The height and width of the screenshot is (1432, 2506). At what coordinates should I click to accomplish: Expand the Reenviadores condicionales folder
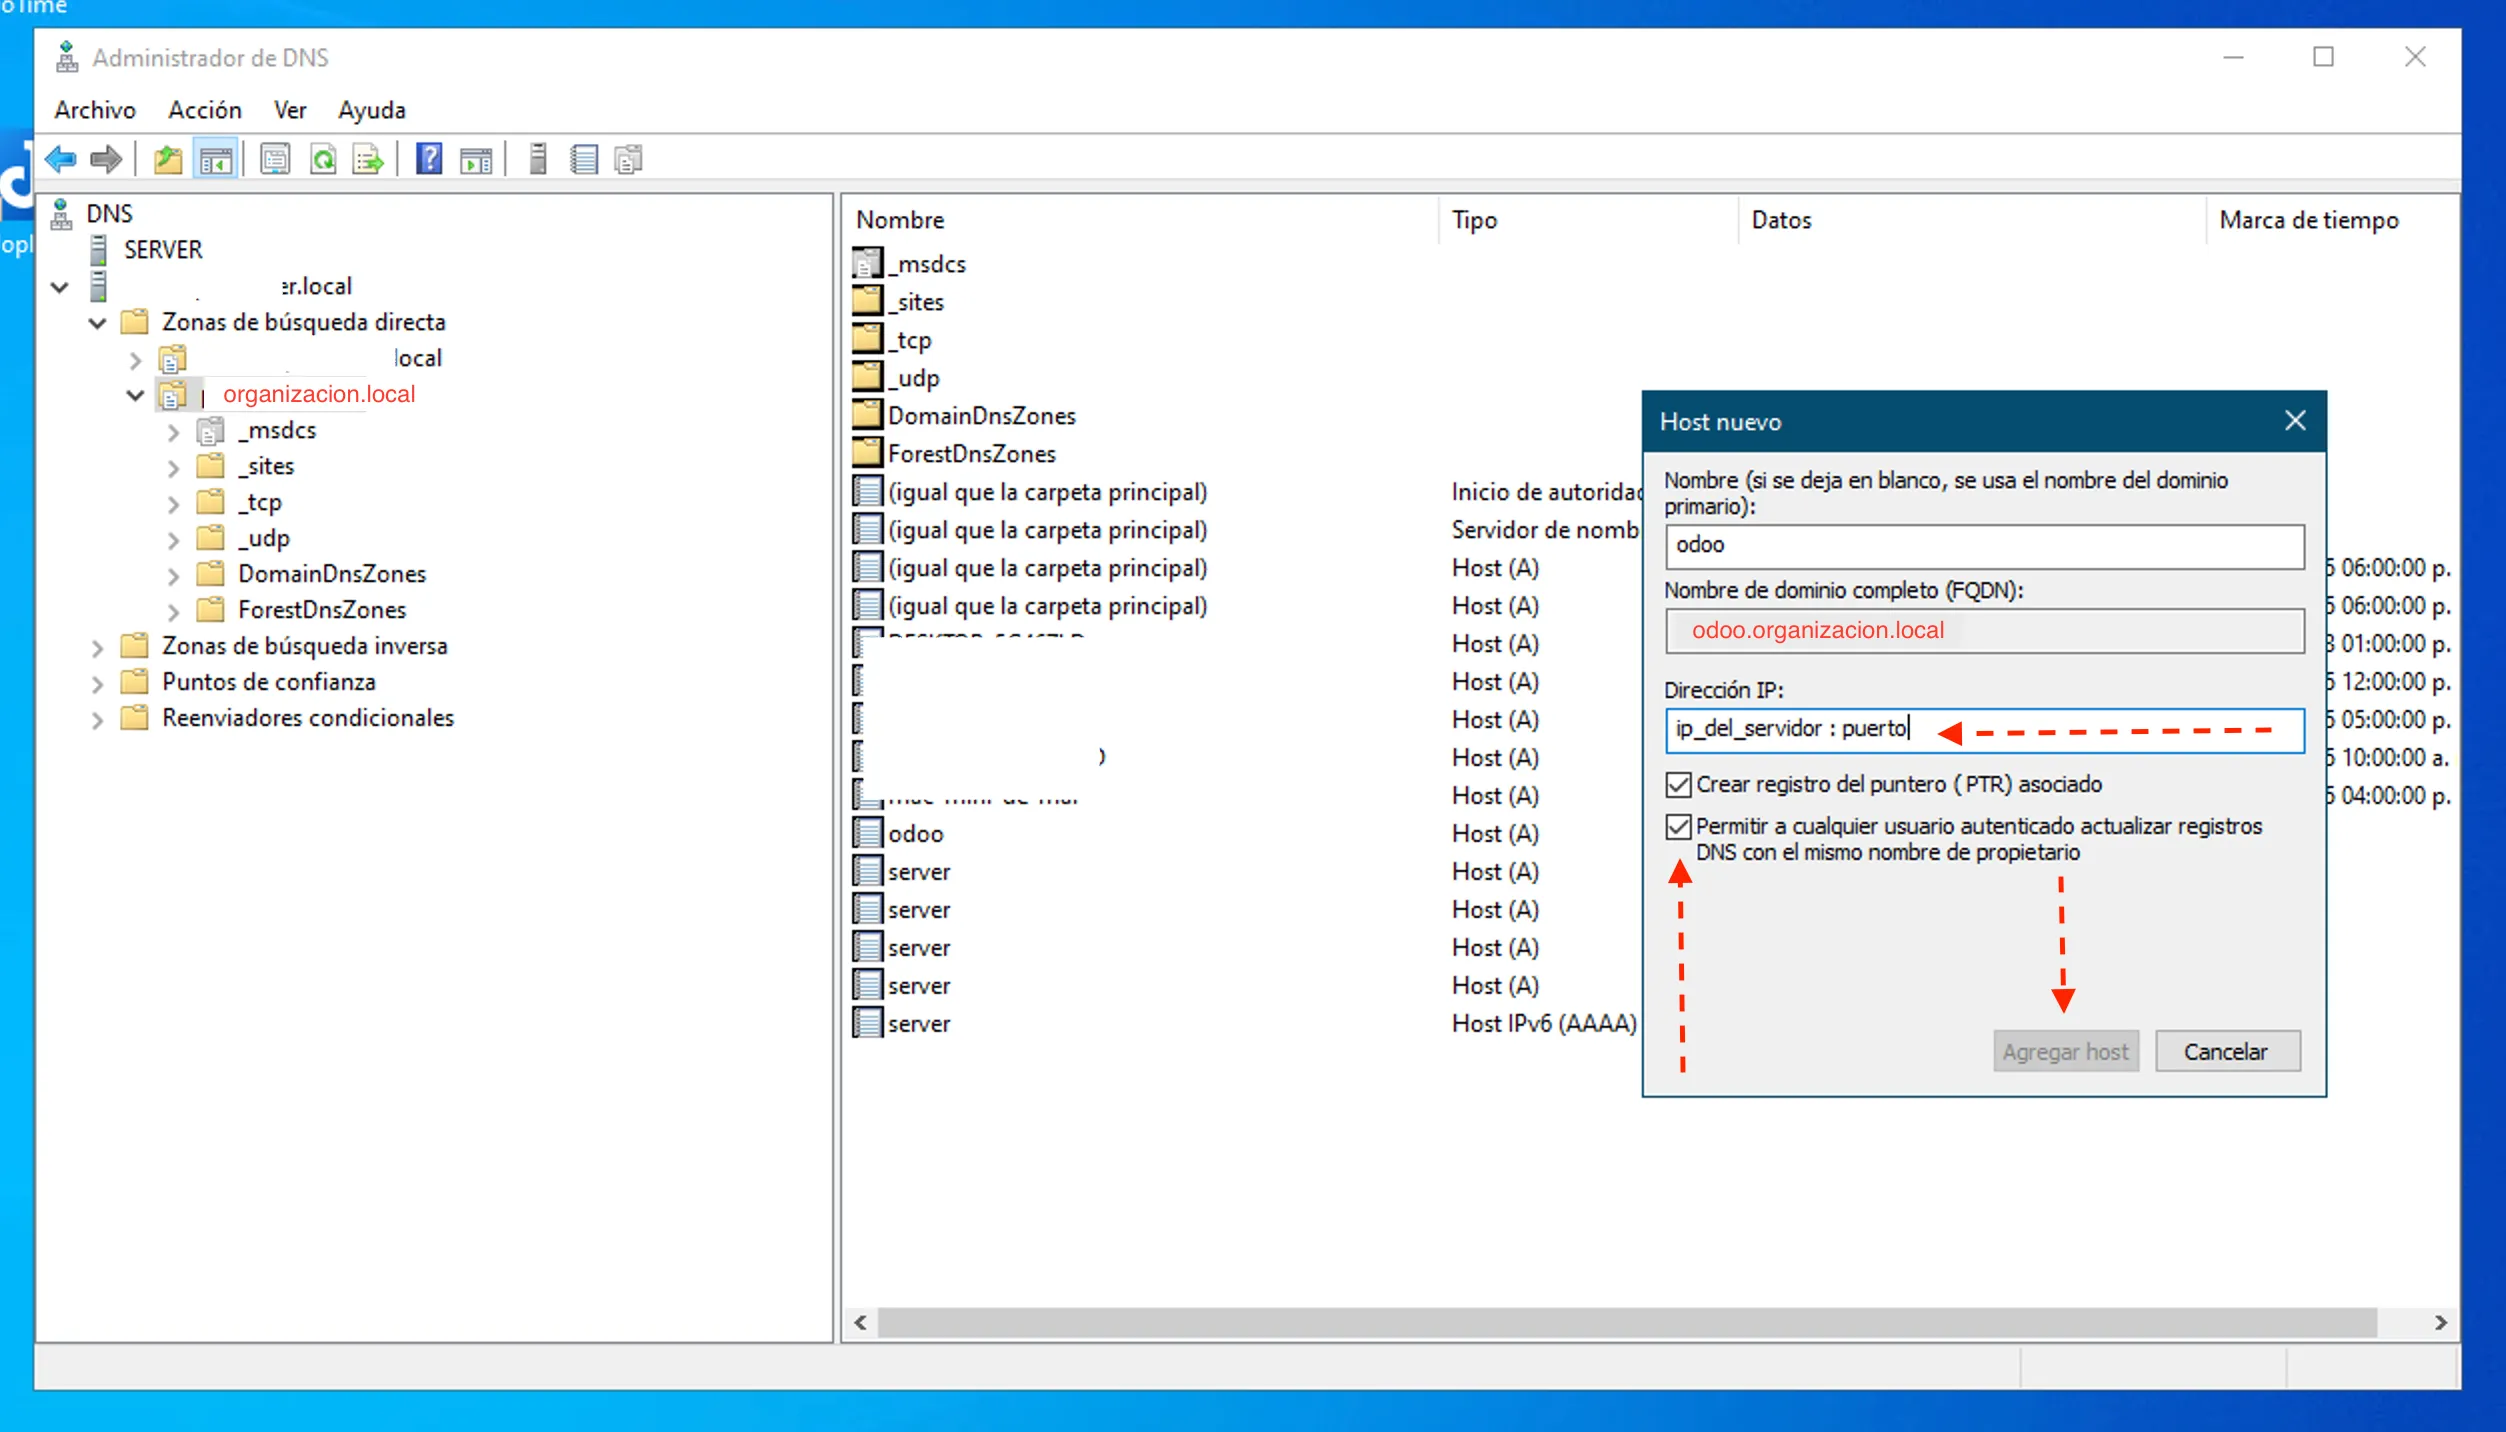[x=98, y=720]
